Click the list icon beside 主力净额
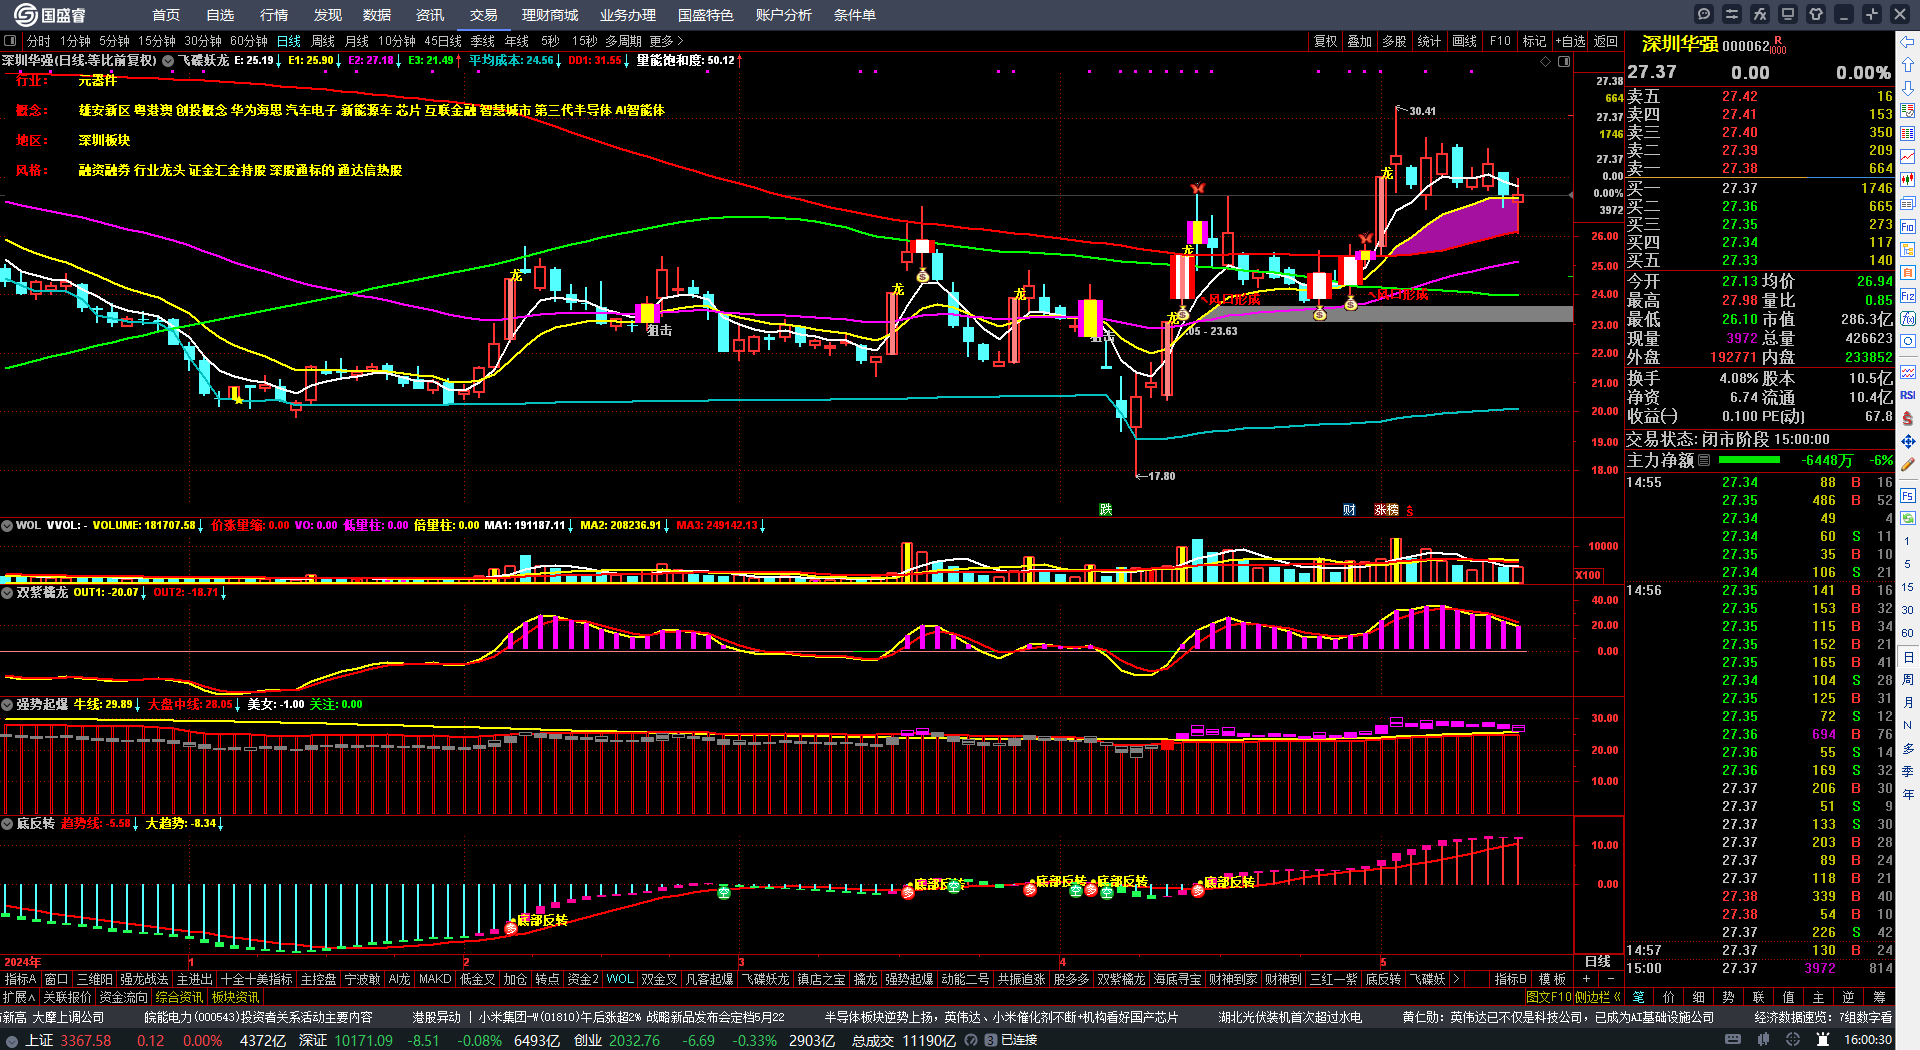Viewport: 1920px width, 1050px height. 1704,460
